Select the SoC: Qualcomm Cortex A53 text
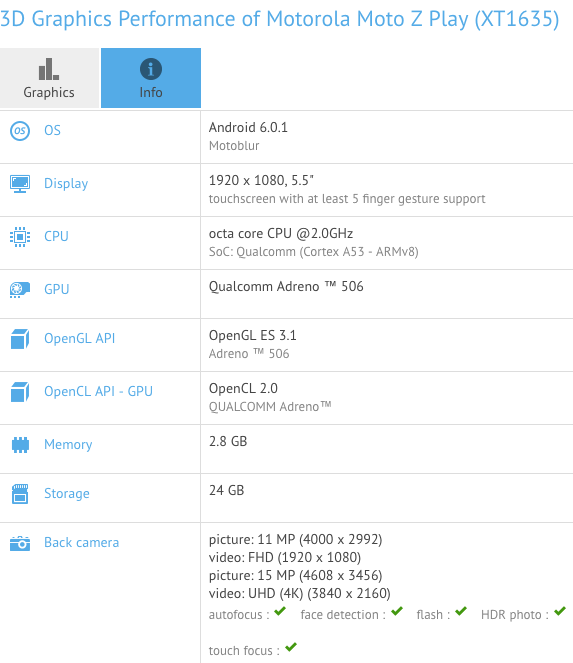Viewport: 573px width, 663px height. point(313,252)
